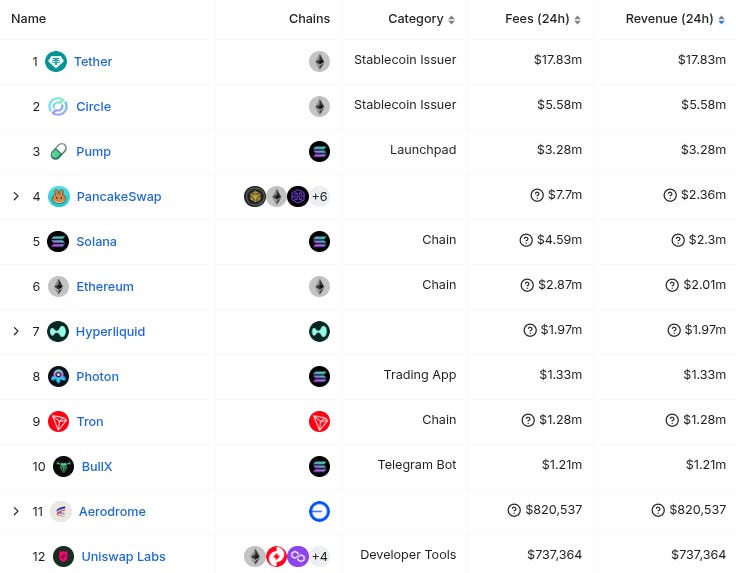Click the Ethereum logo beside the Ethereum name
This screenshot has width=736, height=573.
click(59, 286)
